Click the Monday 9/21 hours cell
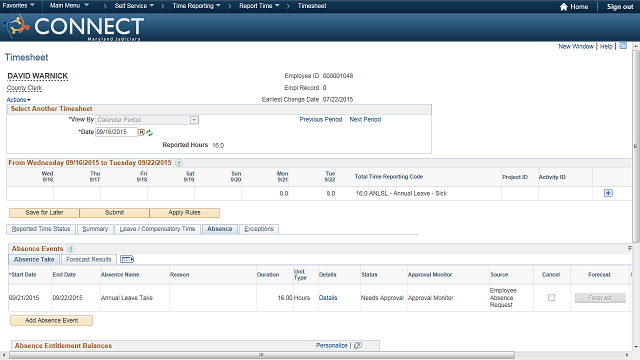This screenshot has width=640, height=360. [265, 193]
